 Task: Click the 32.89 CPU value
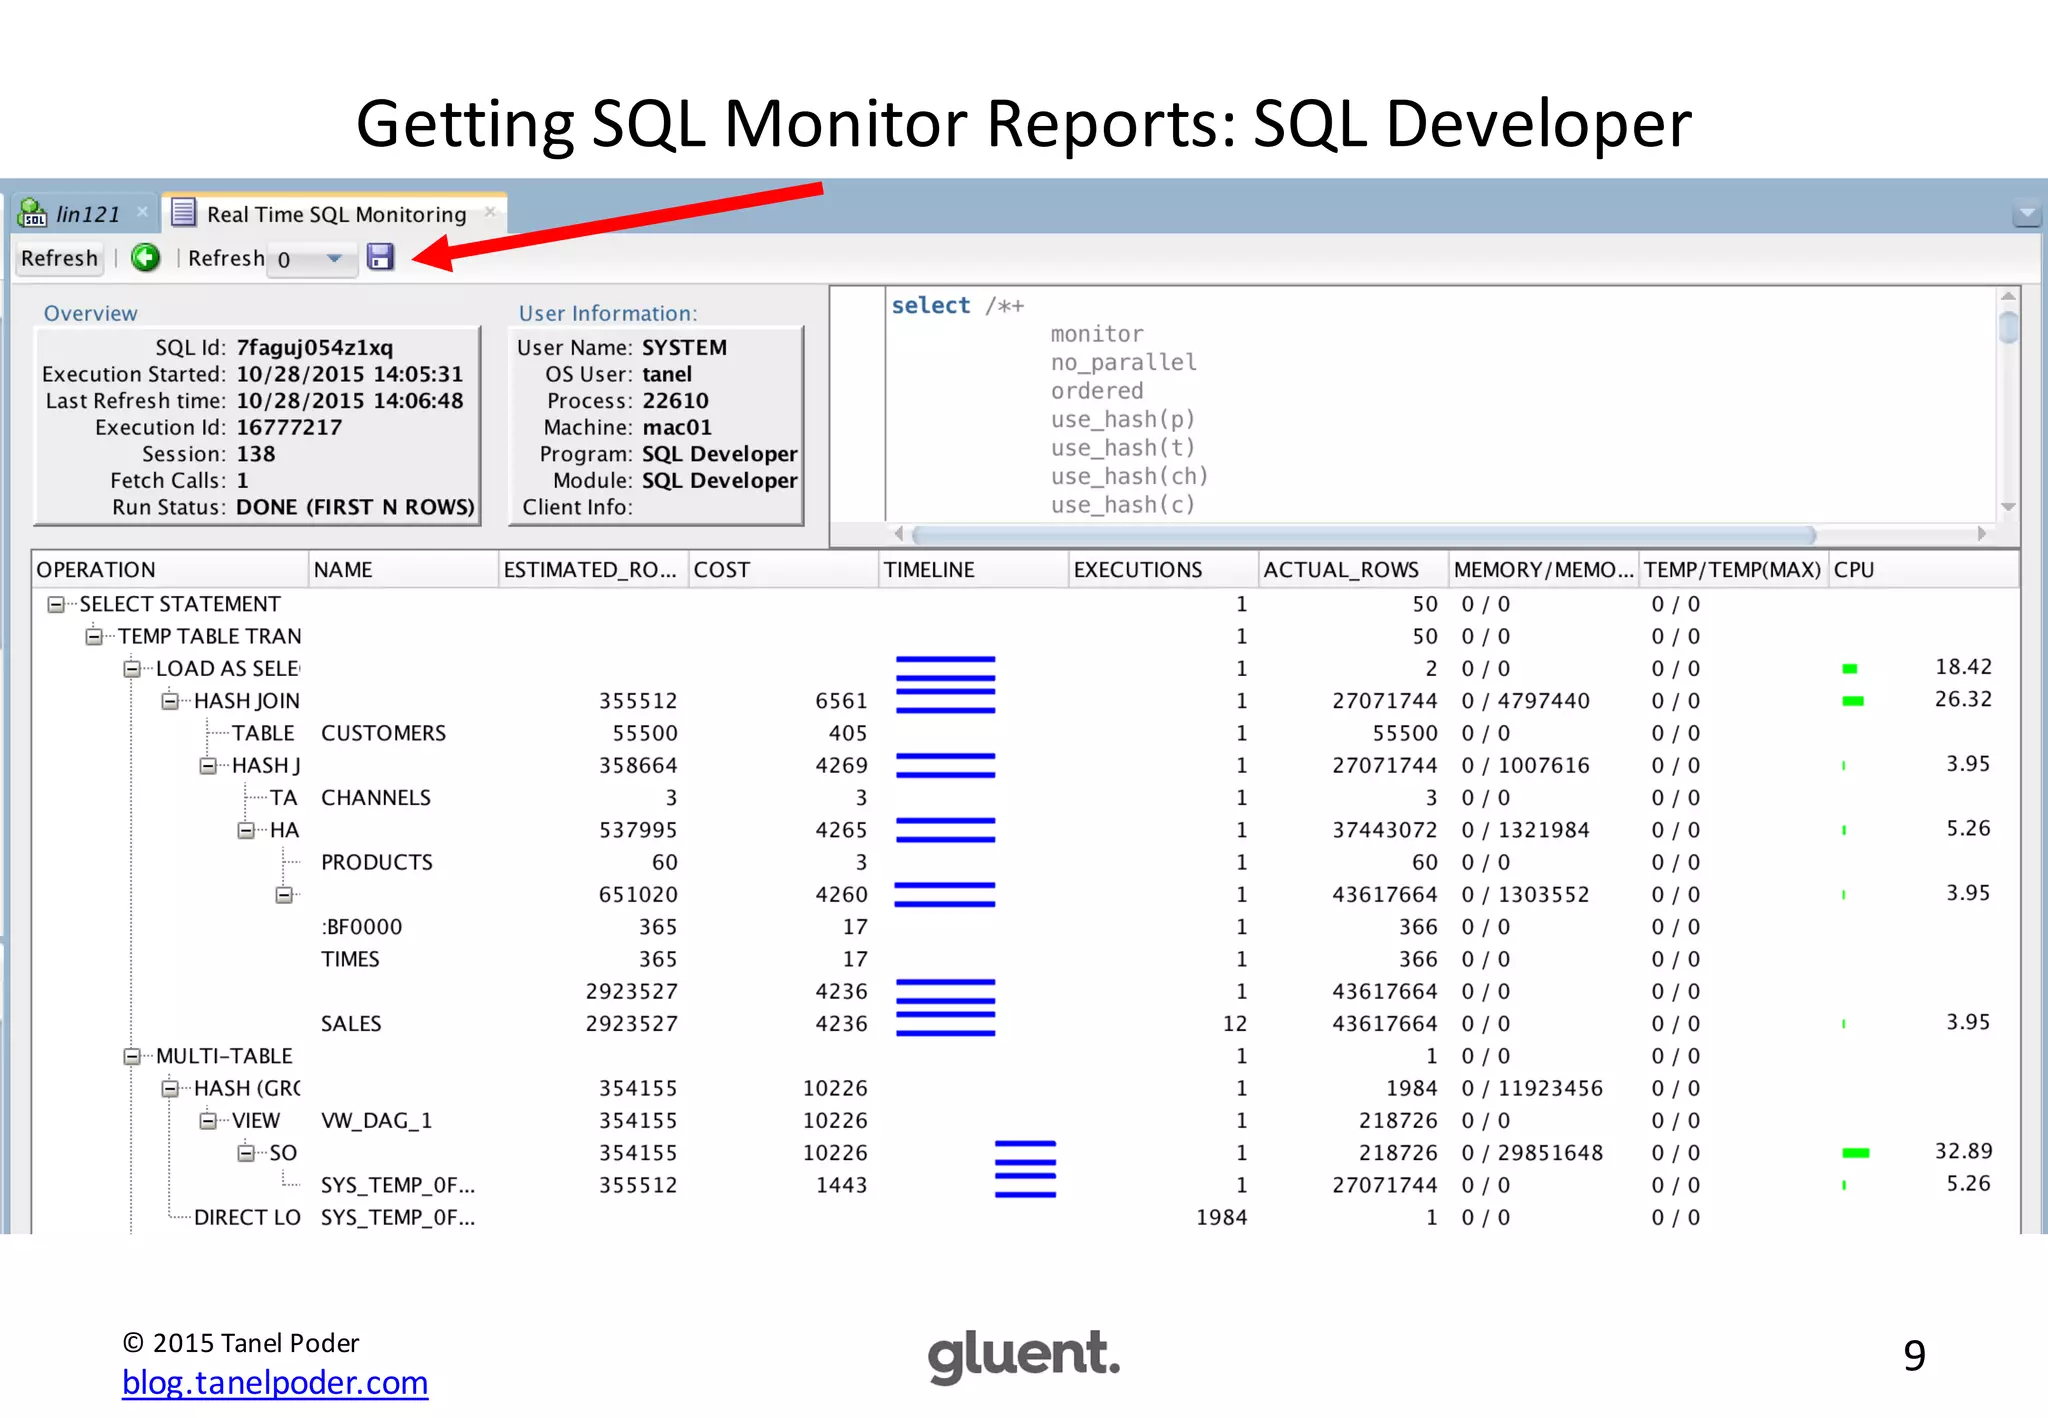tap(1963, 1151)
